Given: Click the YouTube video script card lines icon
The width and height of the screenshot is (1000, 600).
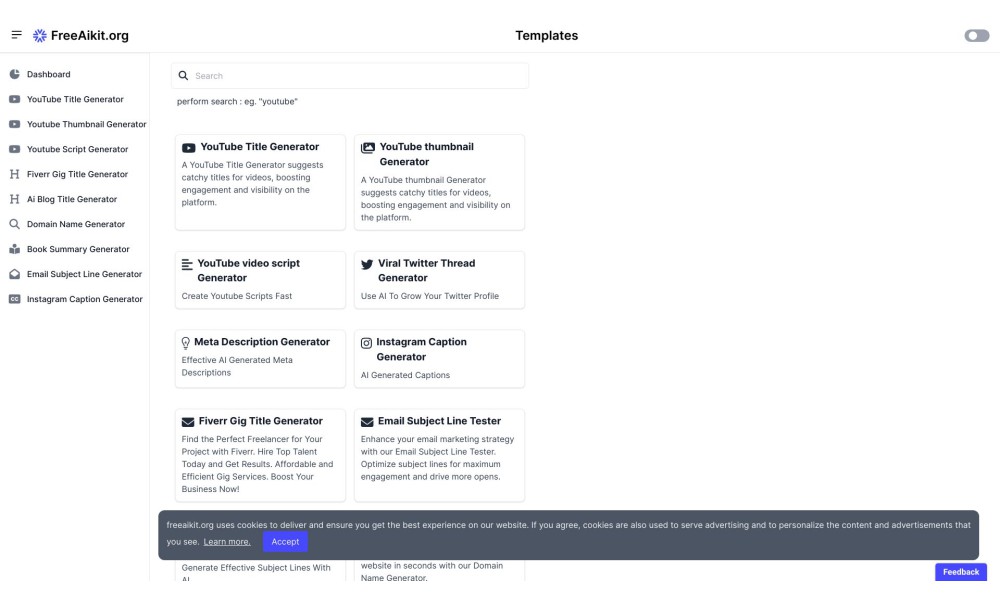Looking at the screenshot, I should pyautogui.click(x=187, y=264).
